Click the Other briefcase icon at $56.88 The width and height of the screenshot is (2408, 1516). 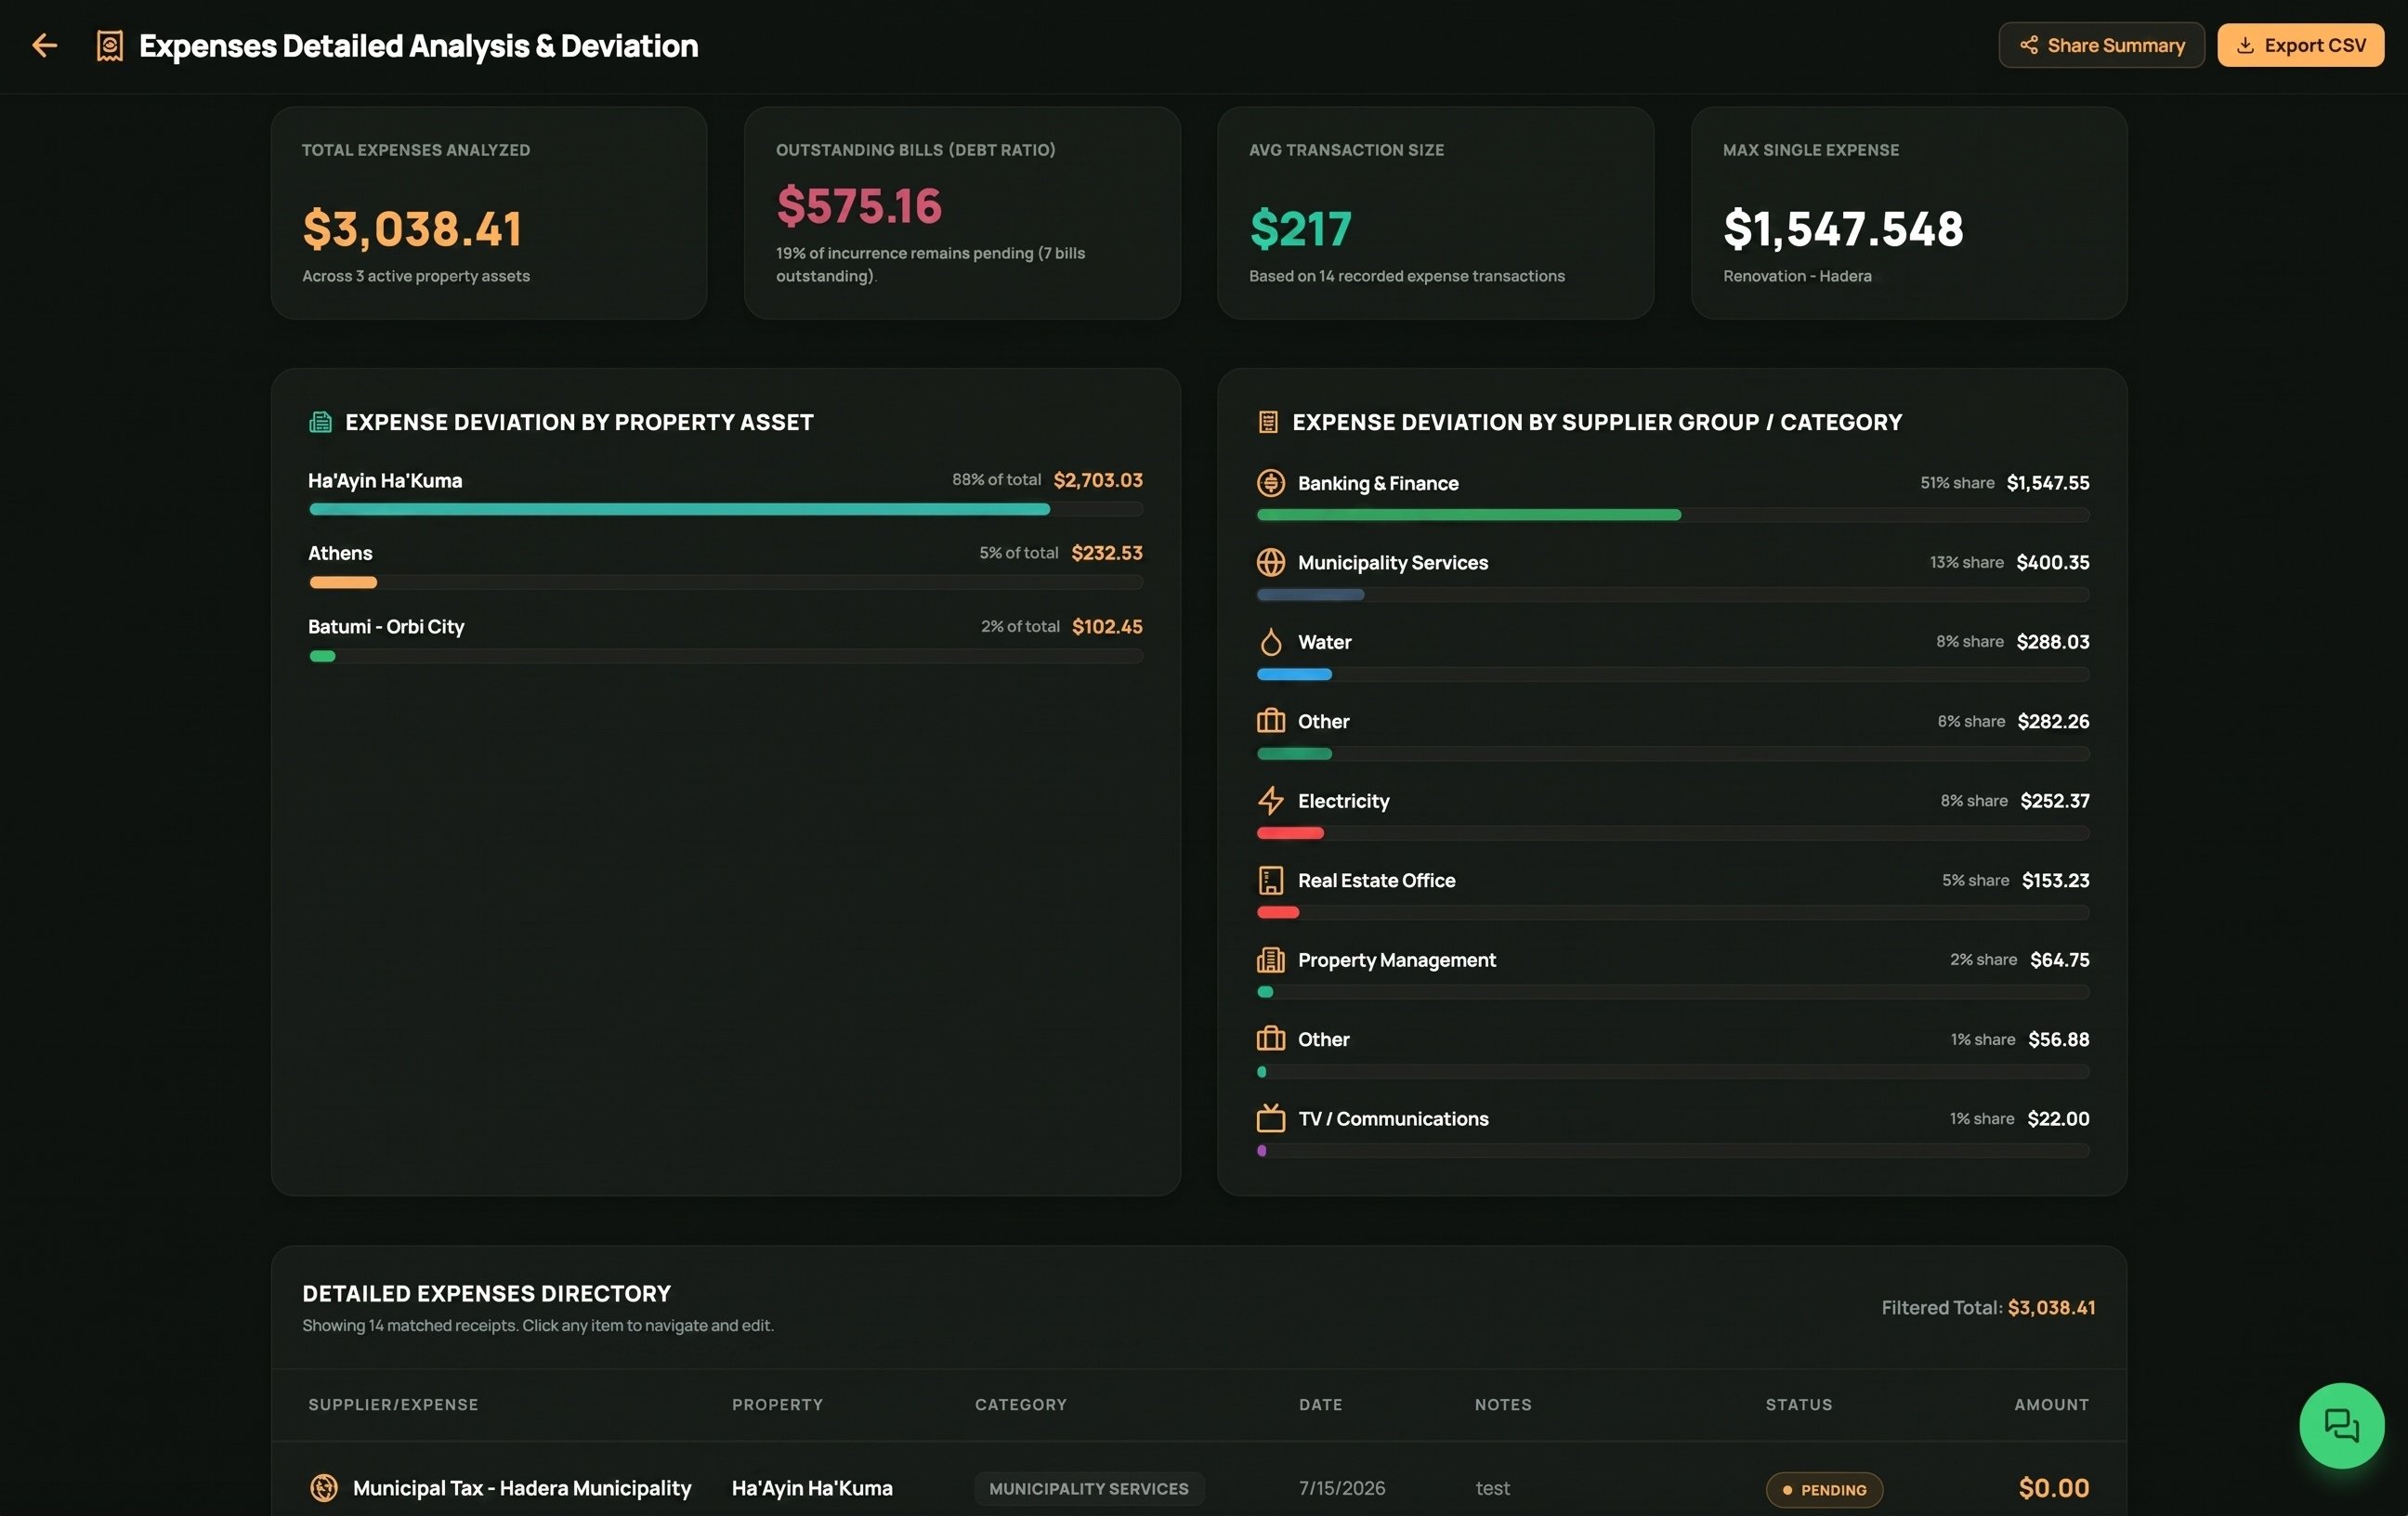pos(1270,1039)
